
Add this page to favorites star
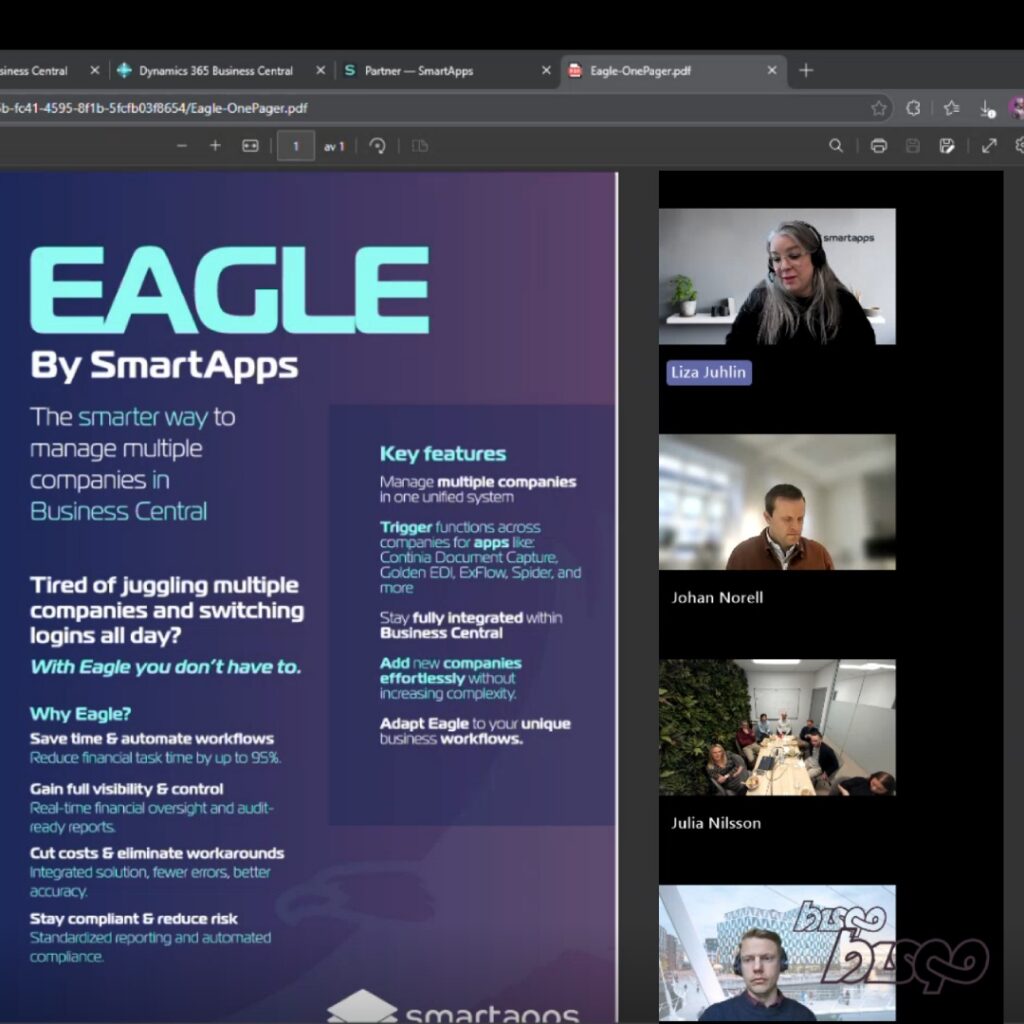(x=879, y=108)
